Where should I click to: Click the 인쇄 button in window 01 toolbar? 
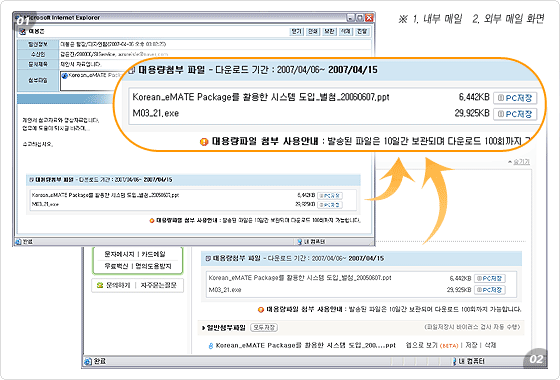[x=313, y=31]
